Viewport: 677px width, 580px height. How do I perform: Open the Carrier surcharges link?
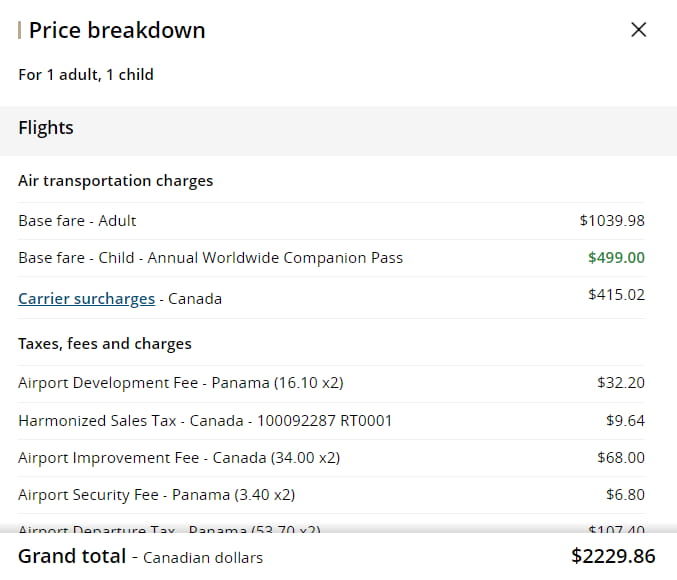pos(87,299)
